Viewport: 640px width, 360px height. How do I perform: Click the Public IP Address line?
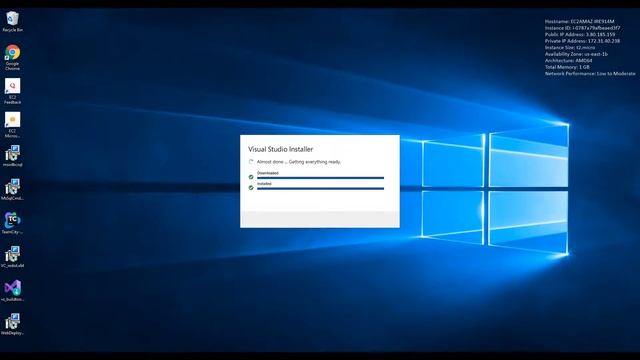[x=580, y=34]
